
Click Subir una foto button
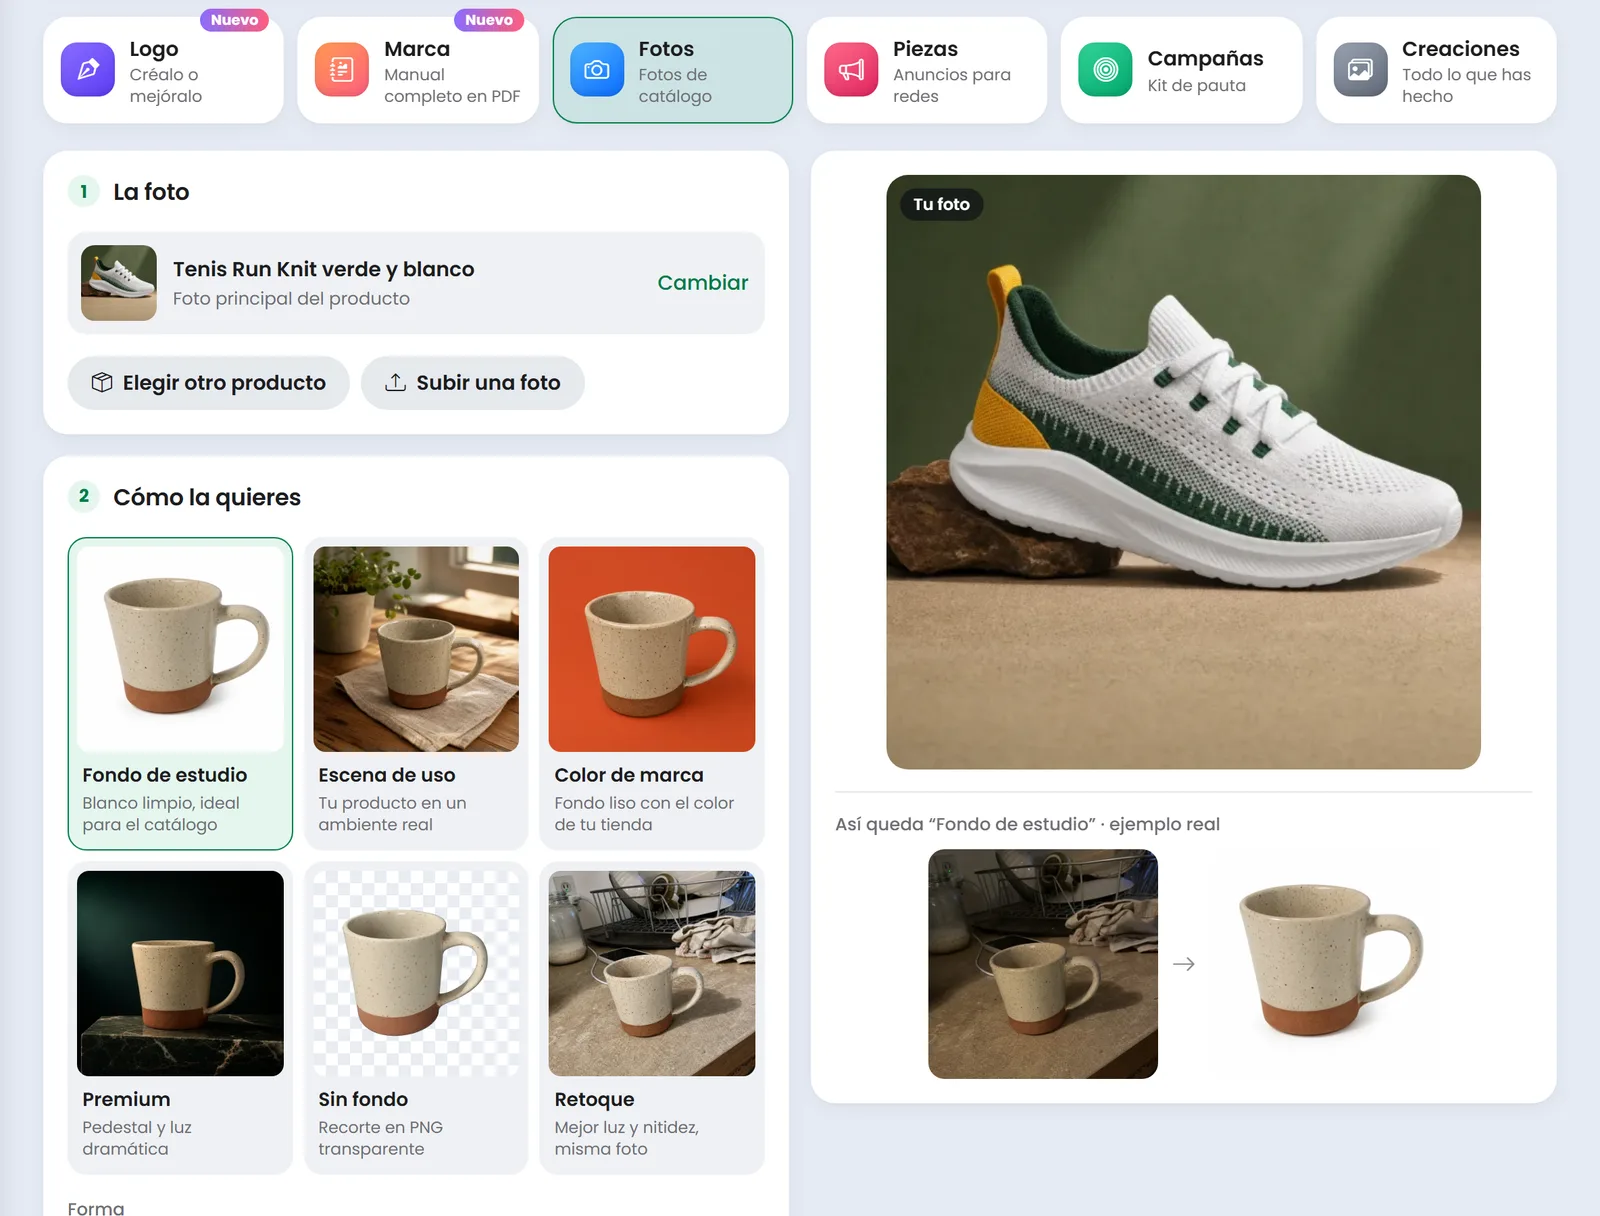coord(473,383)
